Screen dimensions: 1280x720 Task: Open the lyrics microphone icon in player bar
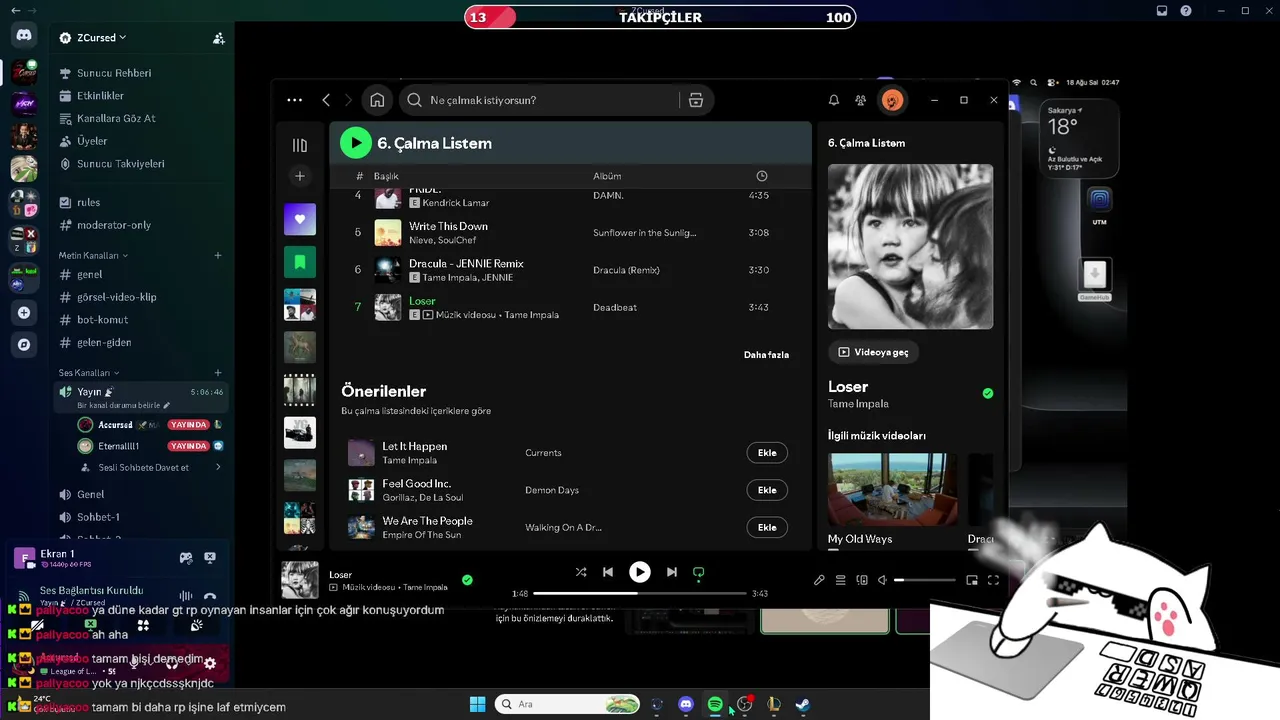[819, 580]
